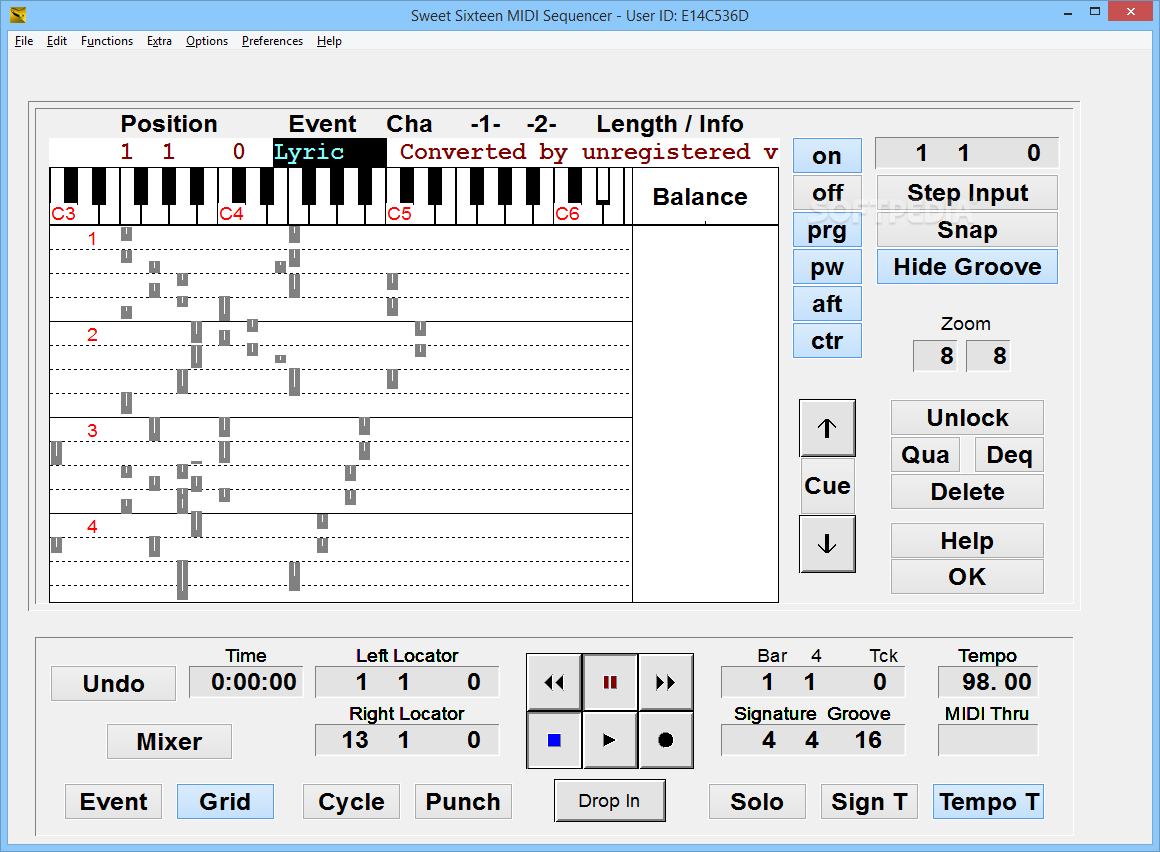Open the Help menu
1160x852 pixels.
click(329, 41)
